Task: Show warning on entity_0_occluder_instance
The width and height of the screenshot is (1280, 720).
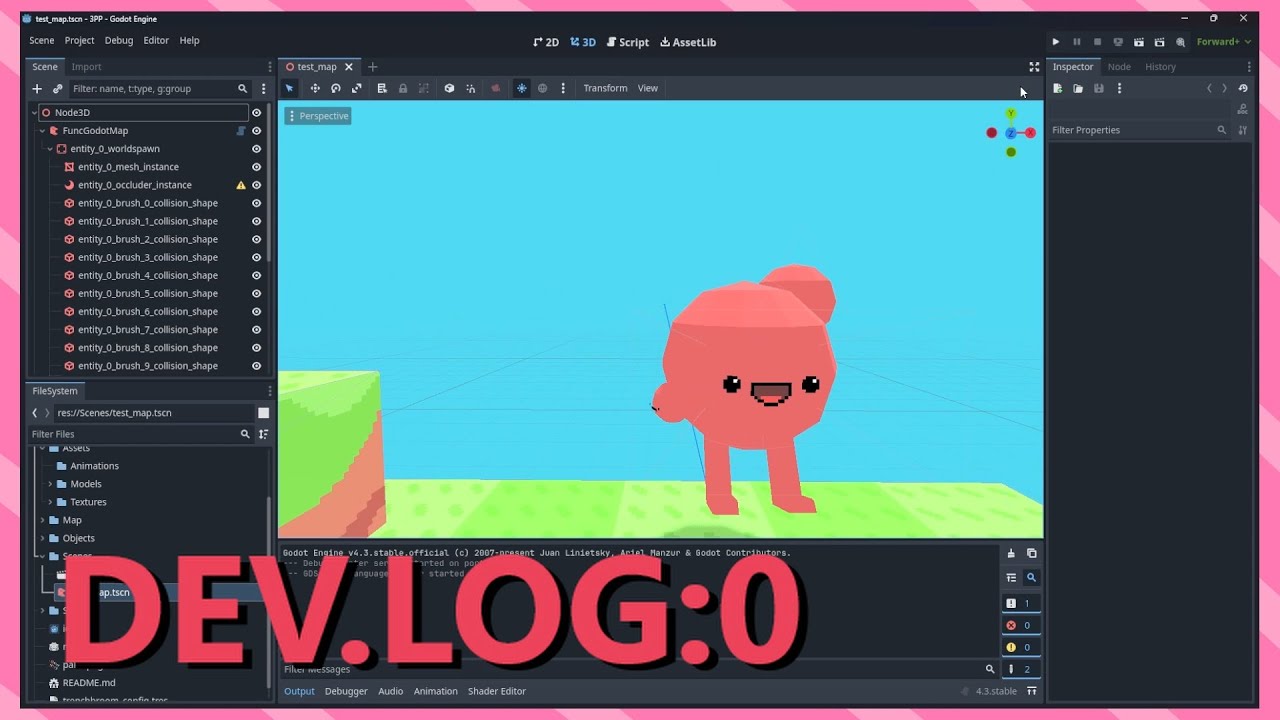Action: [240, 185]
